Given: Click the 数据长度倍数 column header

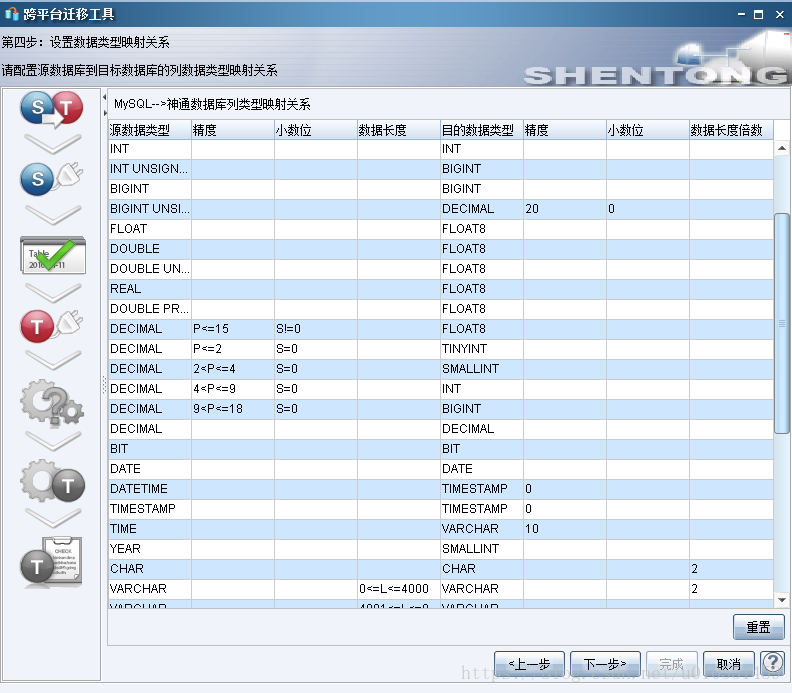Looking at the screenshot, I should pyautogui.click(x=731, y=130).
